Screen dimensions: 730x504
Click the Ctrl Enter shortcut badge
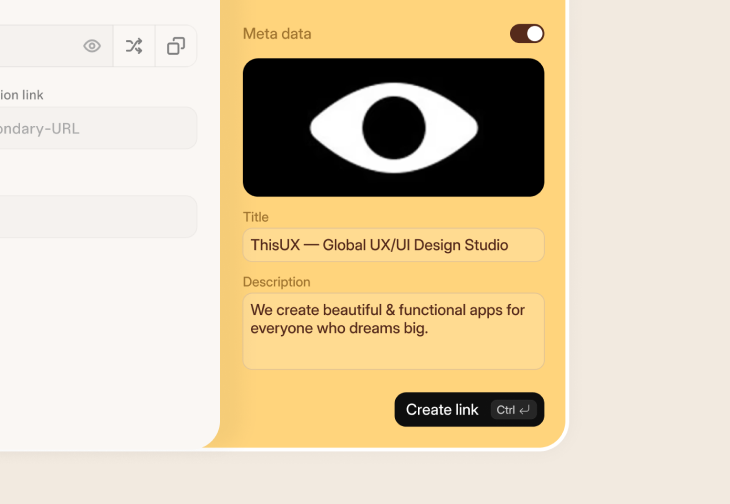pos(514,410)
